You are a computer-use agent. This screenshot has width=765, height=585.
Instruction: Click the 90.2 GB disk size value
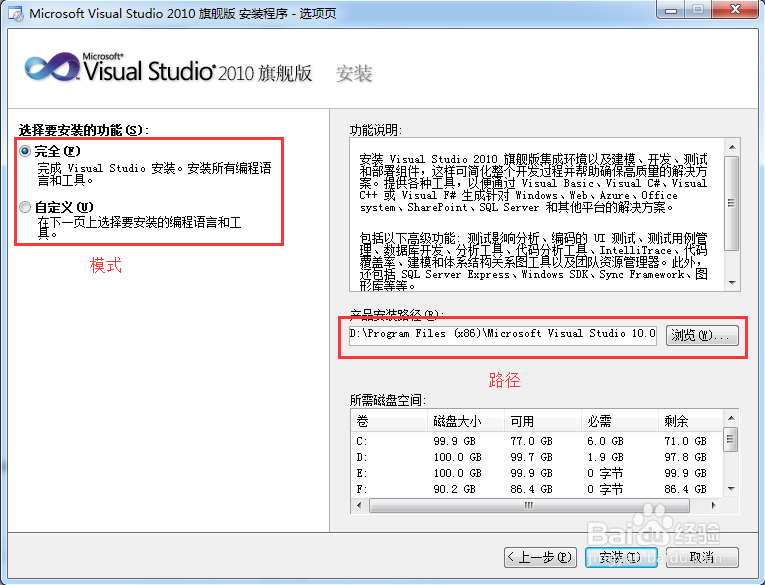(x=454, y=489)
